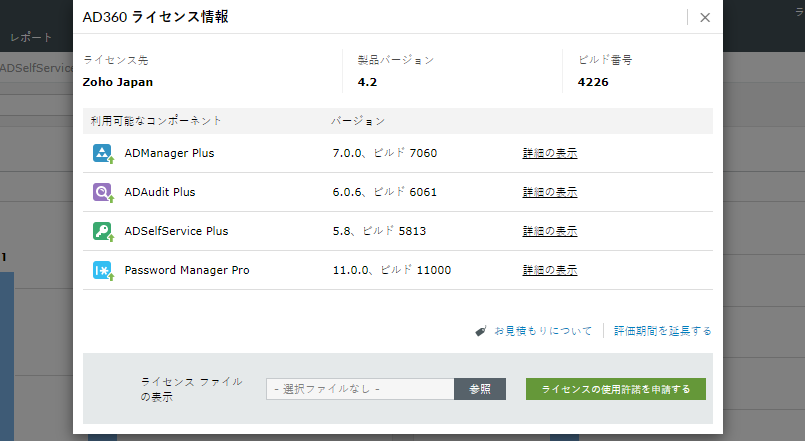This screenshot has width=805, height=441.
Task: Click the Password Manager Pro icon
Action: (x=103, y=270)
